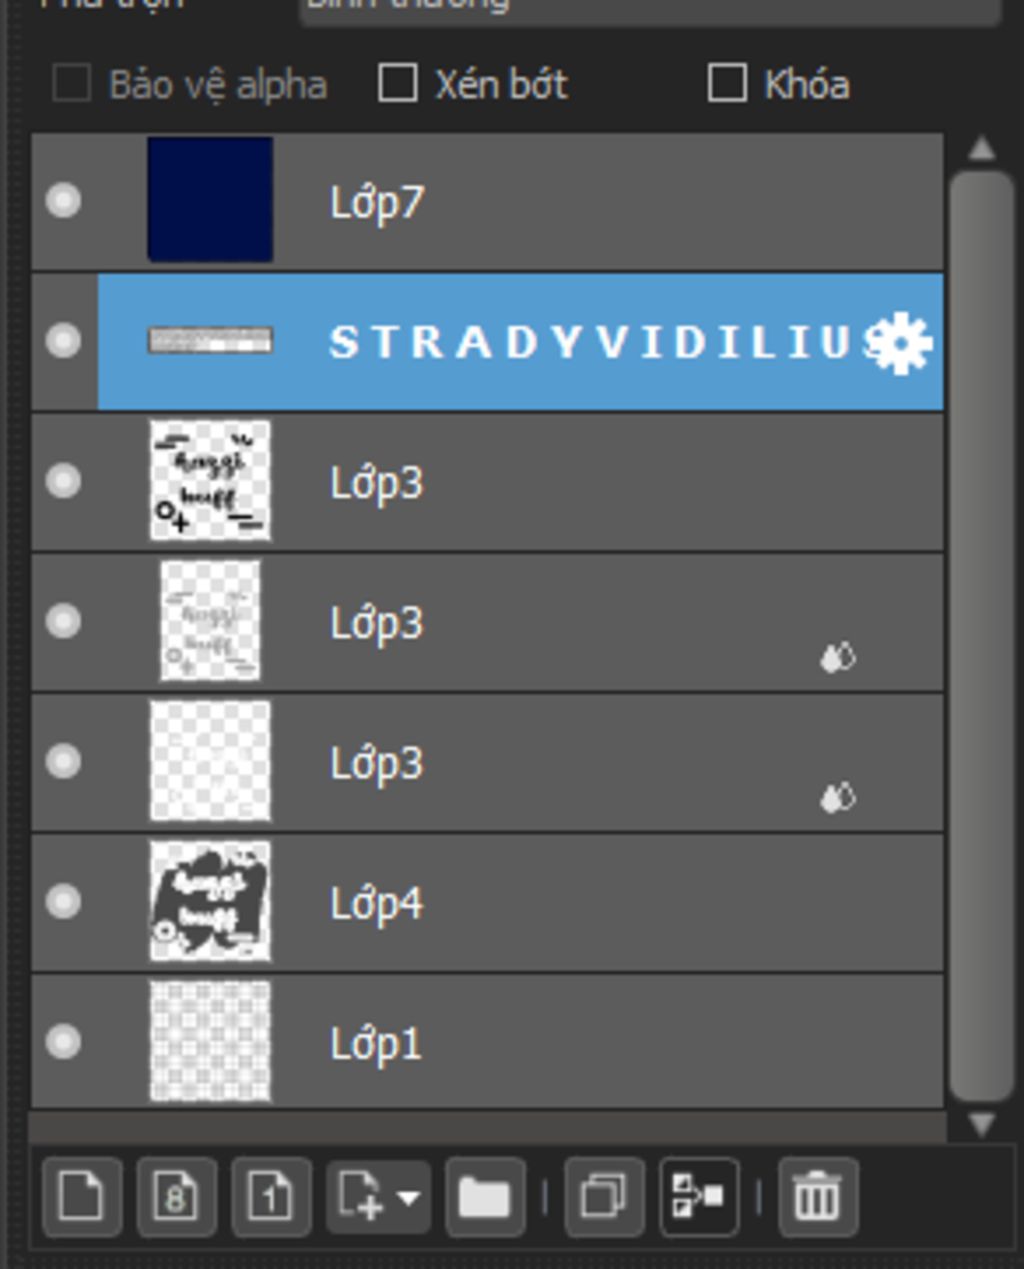Add a new 1-bit layer
1024x1269 pixels.
click(x=271, y=1197)
